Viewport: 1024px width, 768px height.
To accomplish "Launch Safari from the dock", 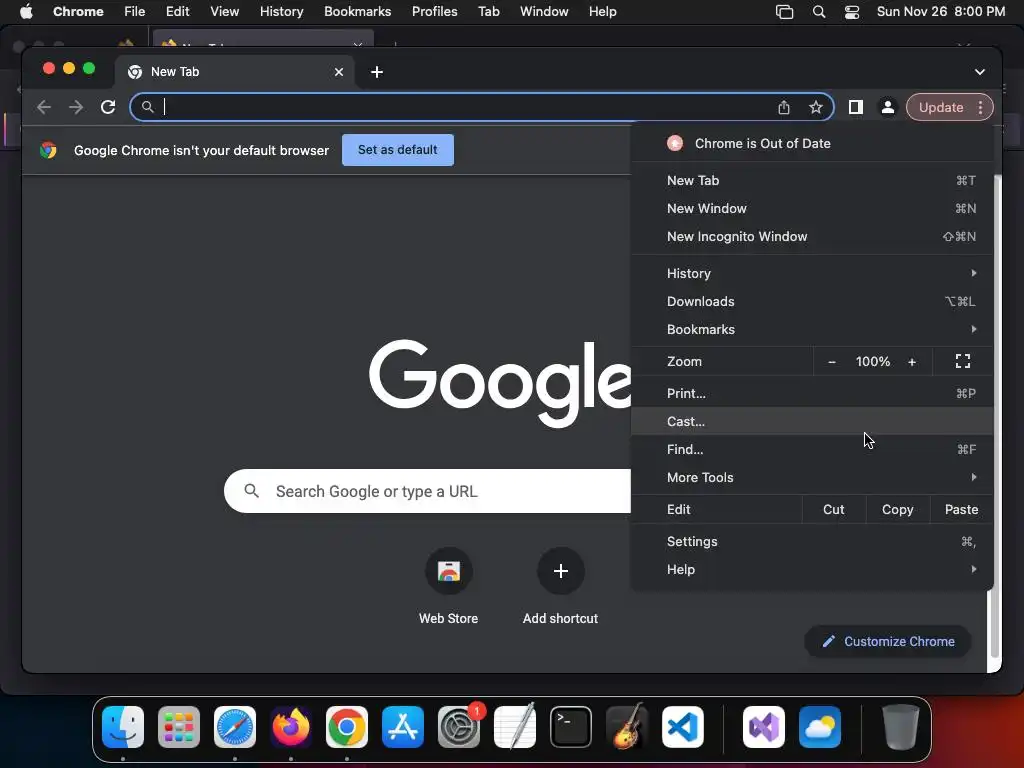I will [x=235, y=727].
